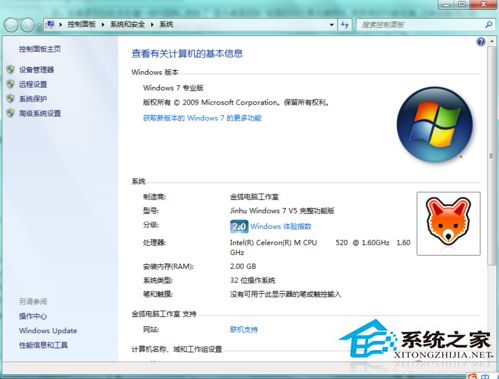Click the Intel(R) Celeron(R) M CPU text
Screen dimensions: 499x379
[x=273, y=243]
